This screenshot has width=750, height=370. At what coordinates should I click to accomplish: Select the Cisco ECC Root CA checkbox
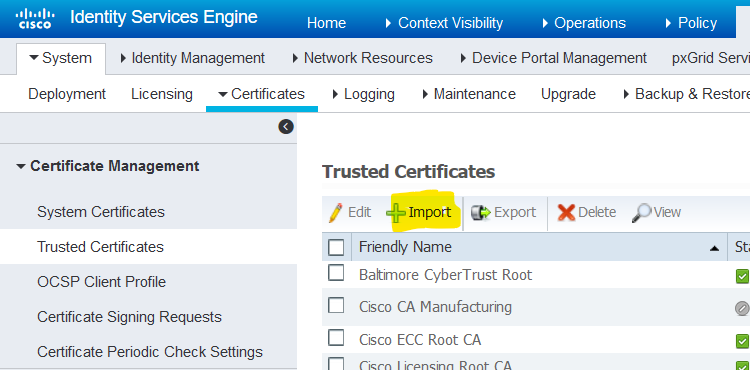pyautogui.click(x=336, y=338)
